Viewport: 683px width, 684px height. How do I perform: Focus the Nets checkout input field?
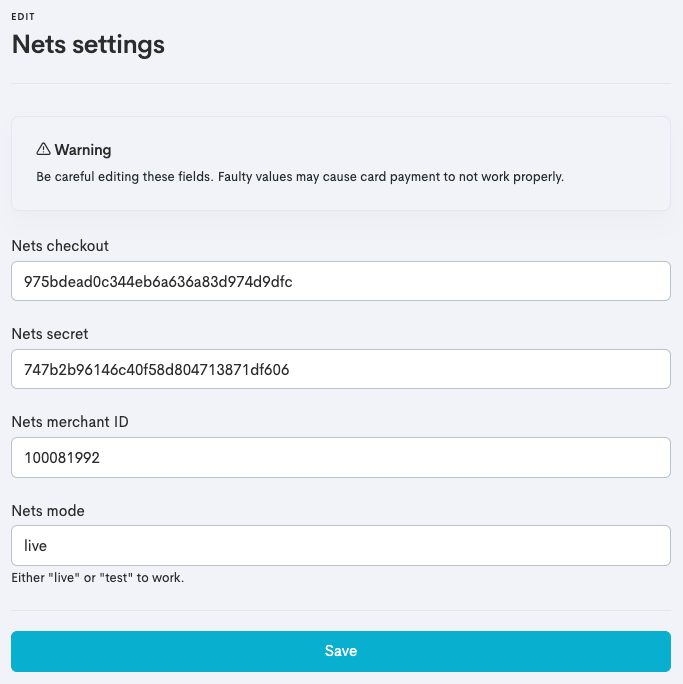(x=341, y=281)
